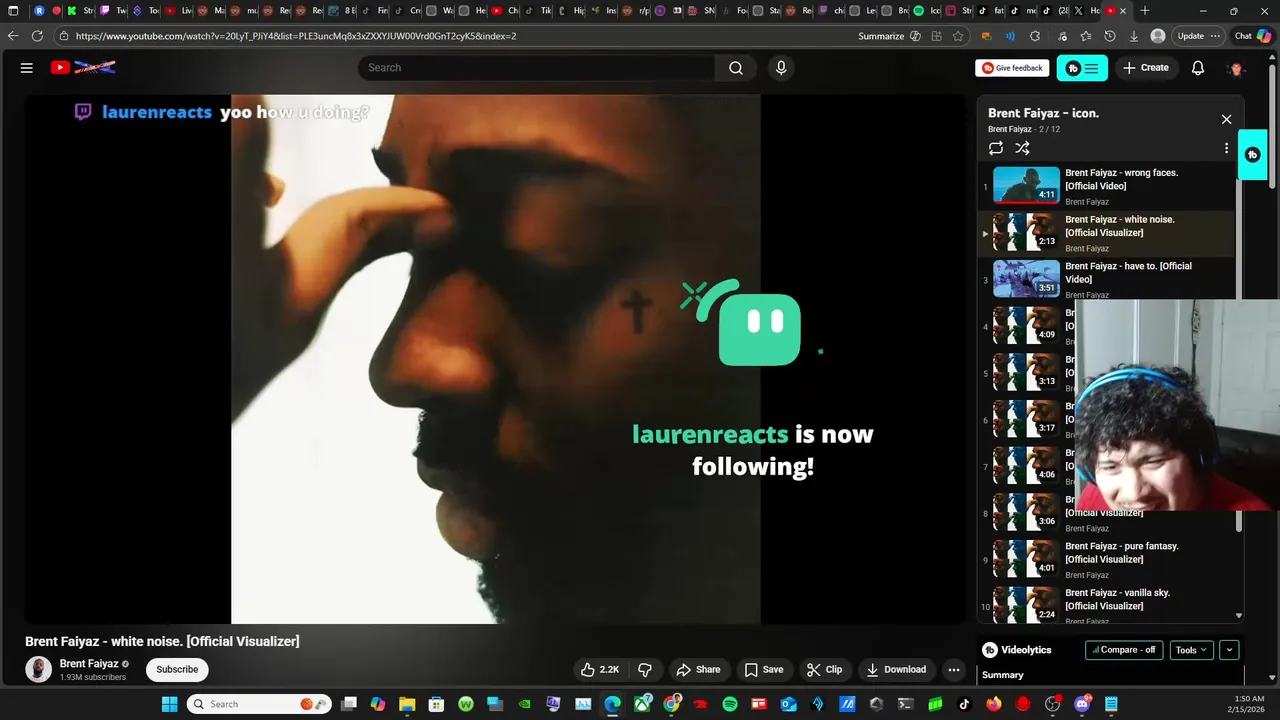The width and height of the screenshot is (1280, 720).
Task: Dislike the video
Action: coord(645,670)
